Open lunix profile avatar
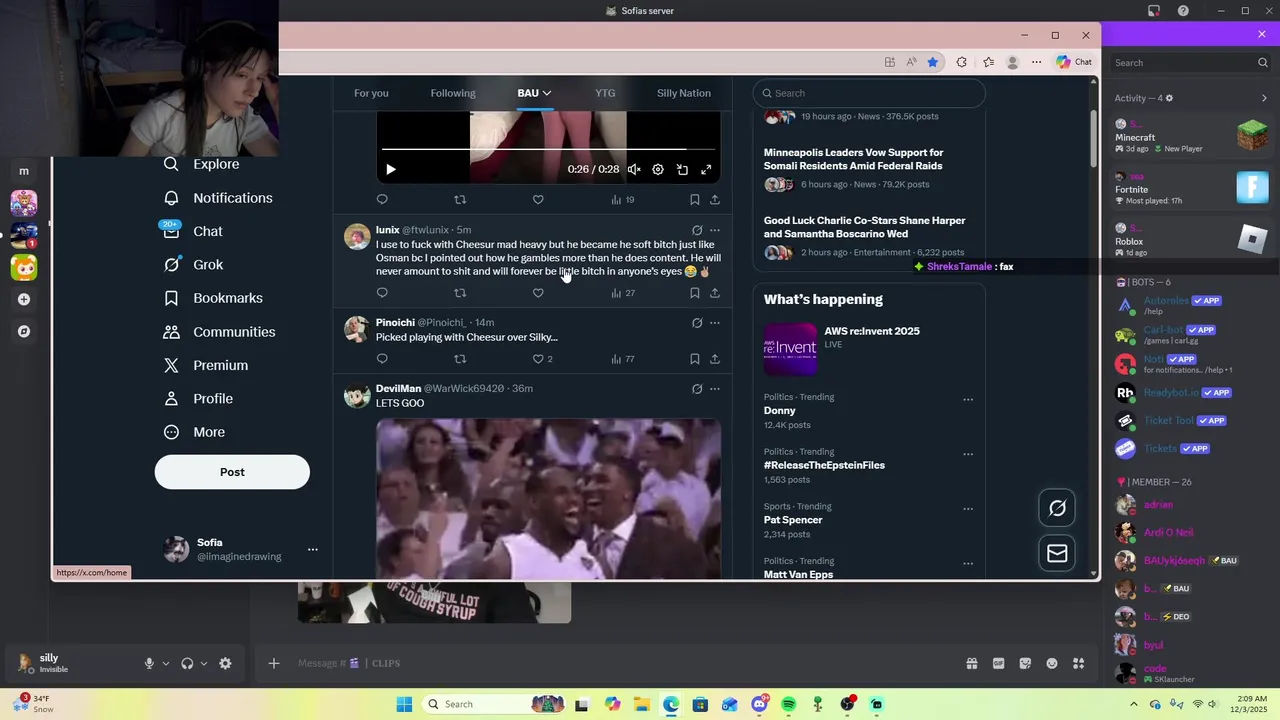Viewport: 1280px width, 720px height. point(357,236)
